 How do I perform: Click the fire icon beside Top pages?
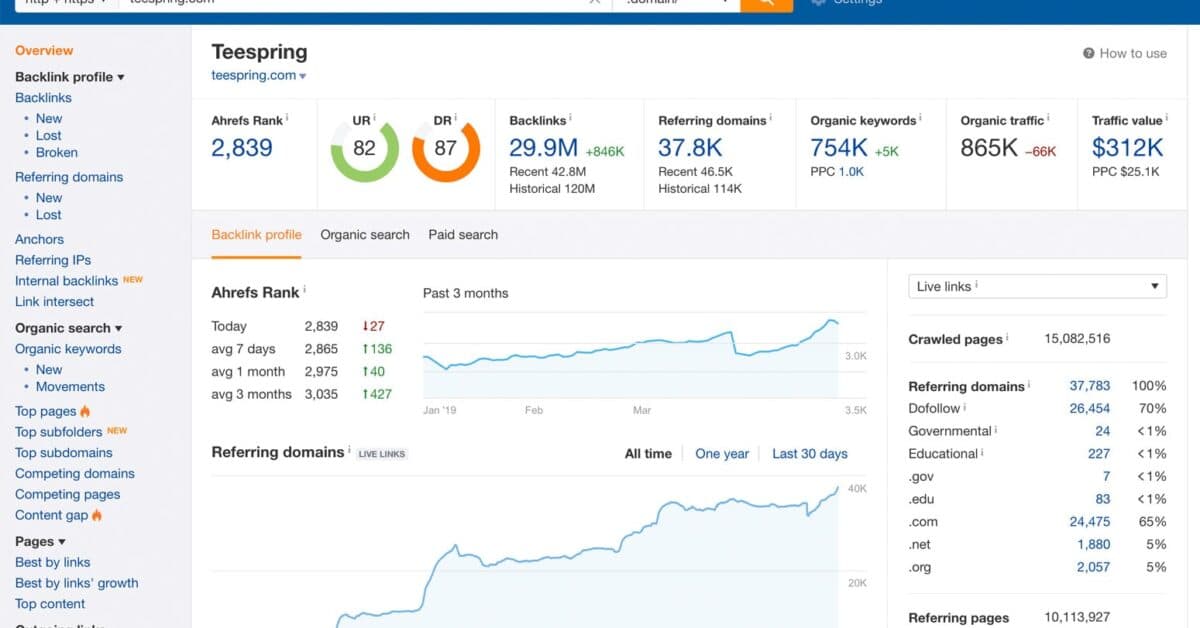pos(85,411)
